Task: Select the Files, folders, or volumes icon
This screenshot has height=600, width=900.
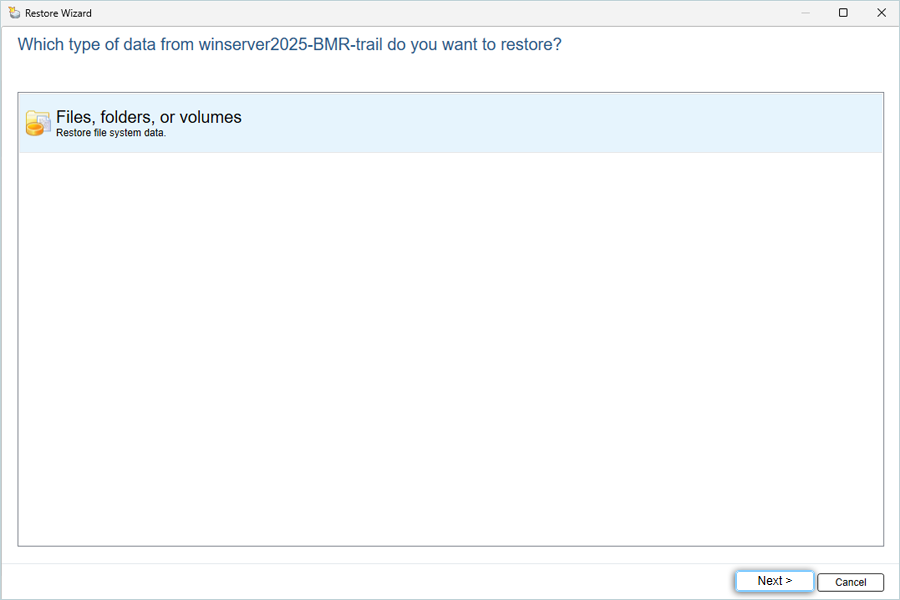Action: [38, 123]
